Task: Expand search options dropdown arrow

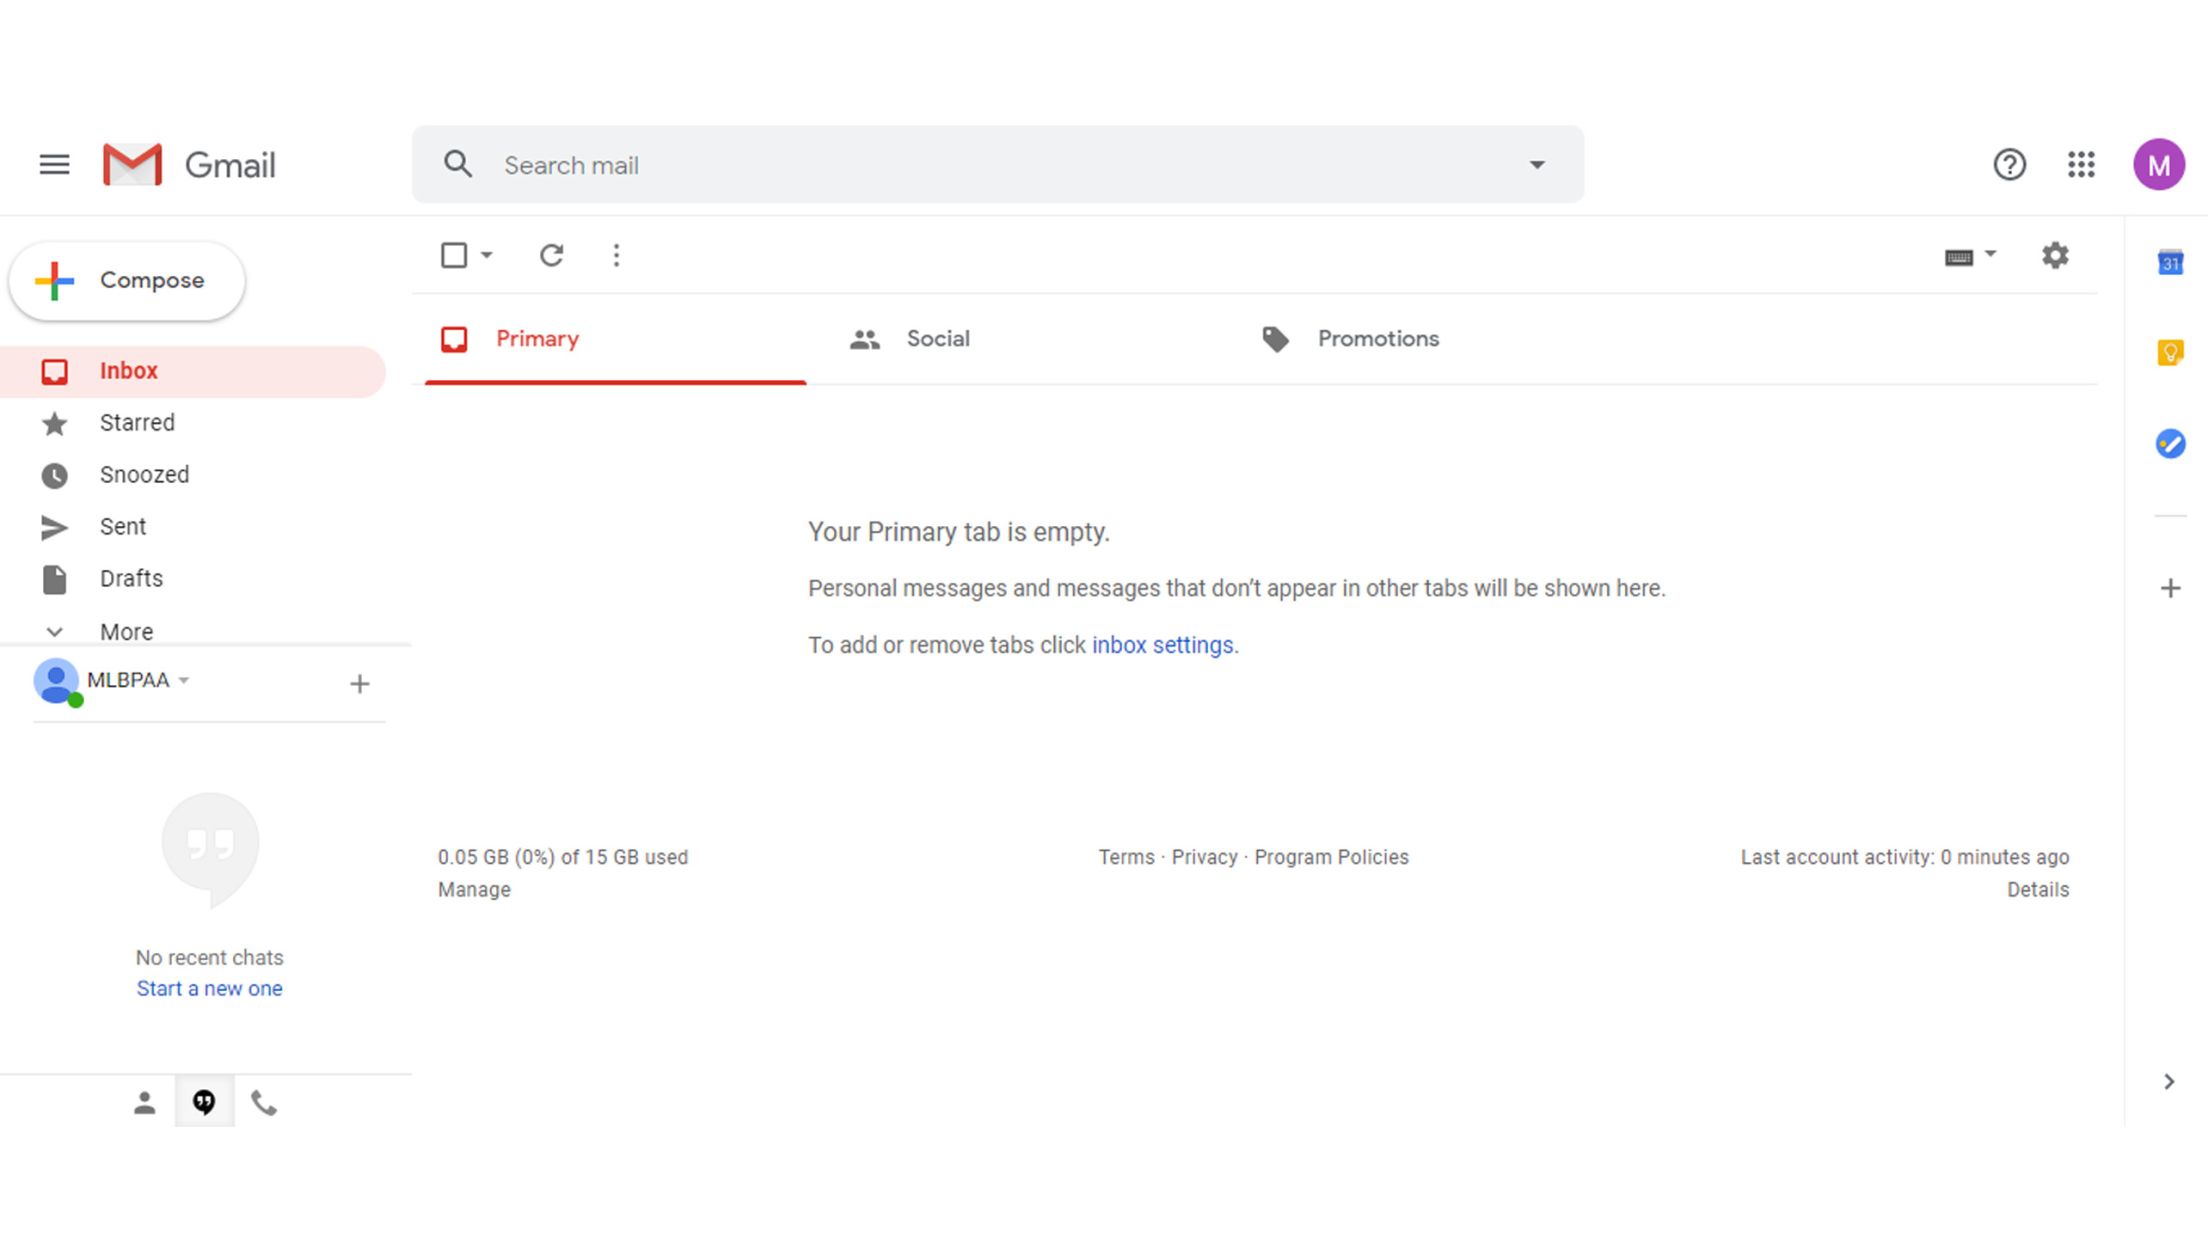Action: [1536, 165]
